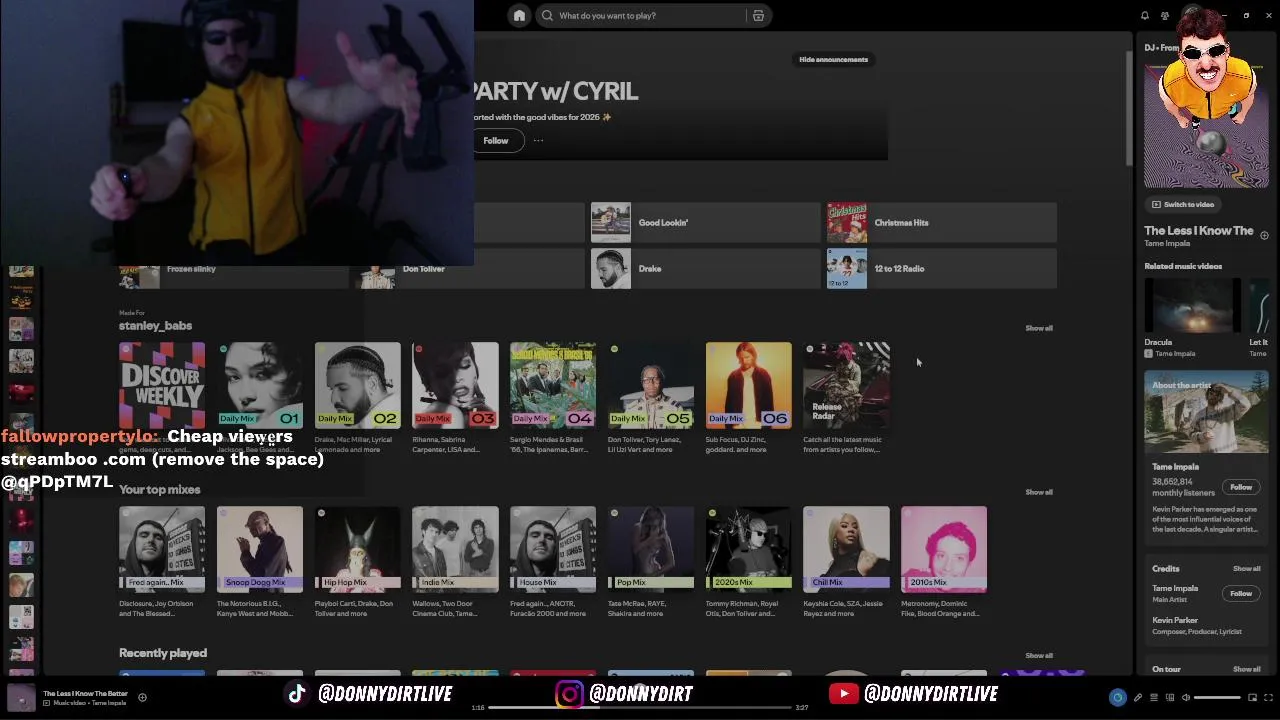Viewport: 1280px width, 720px height.
Task: Open the Indie Mix cover
Action: pos(455,549)
